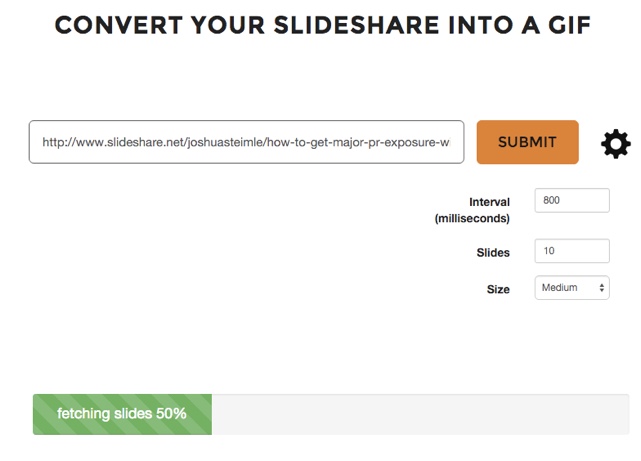641x461 pixels.
Task: Click the 'joshuasteimle' part of the URL text
Action: 226,142
